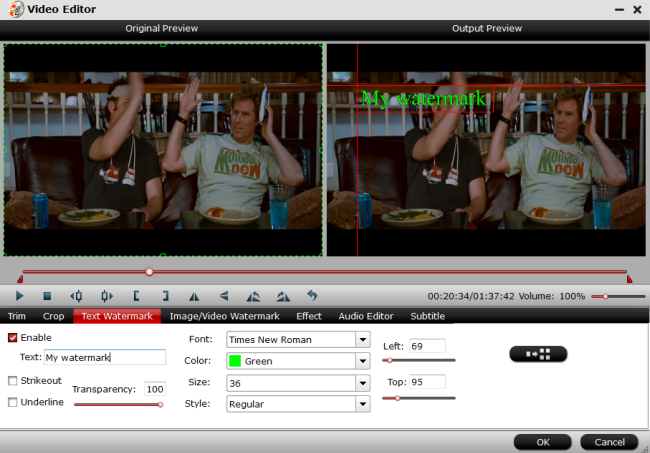Uncheck the Enable watermark checkbox

pos(13,338)
